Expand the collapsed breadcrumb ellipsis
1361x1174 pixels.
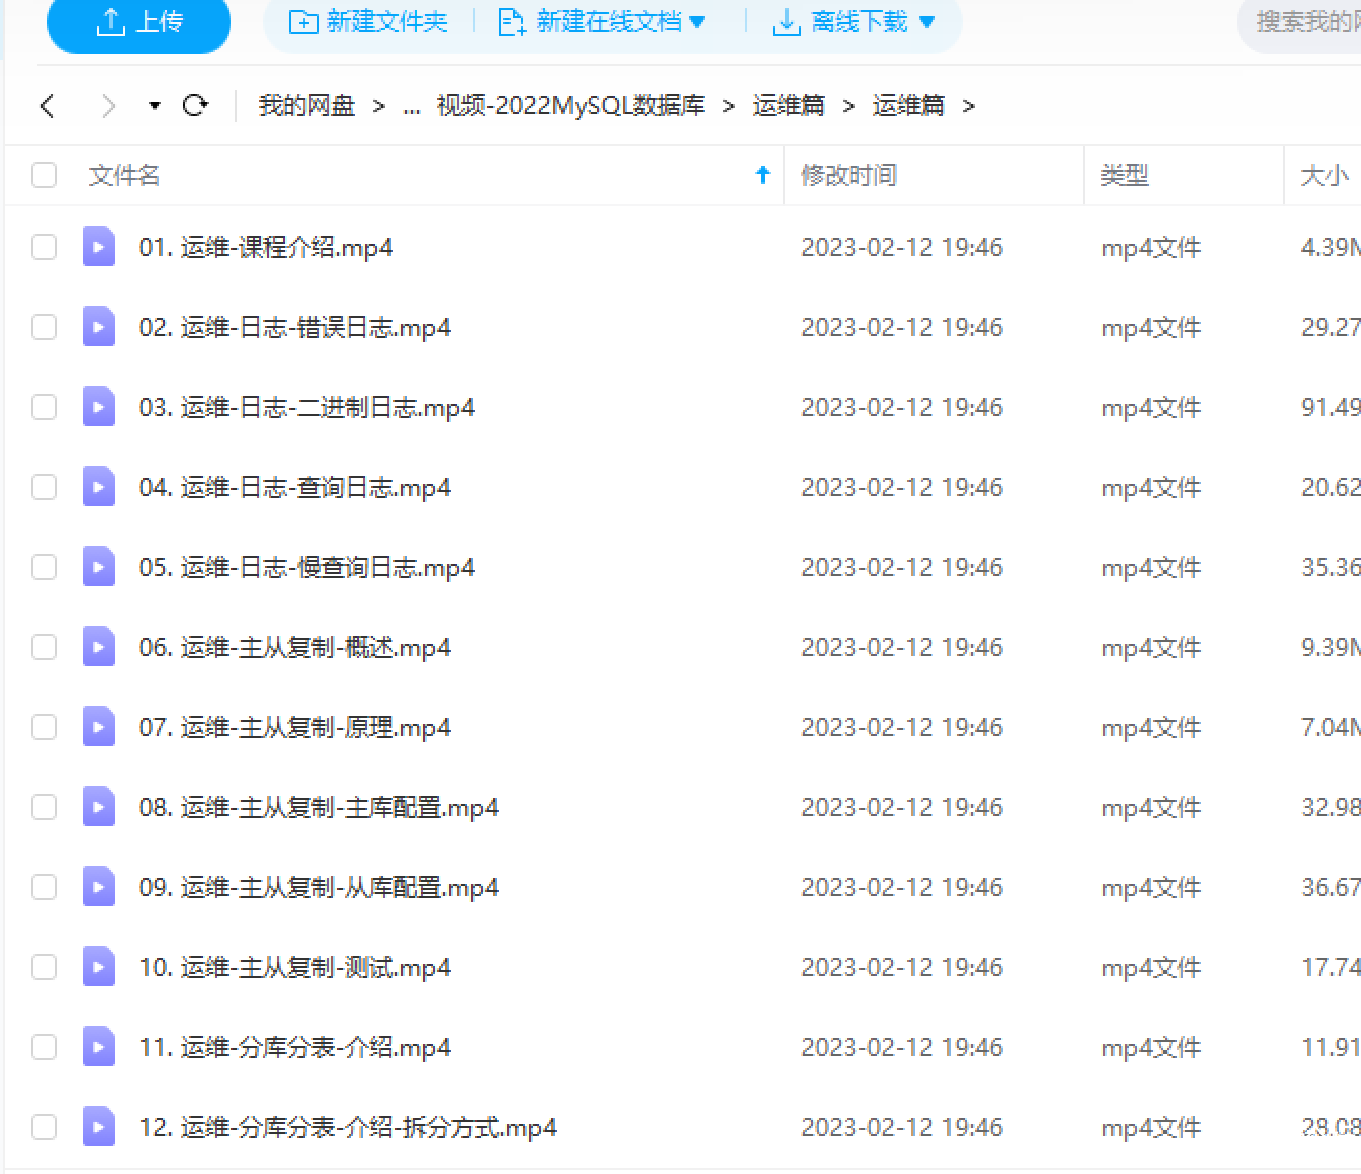412,107
